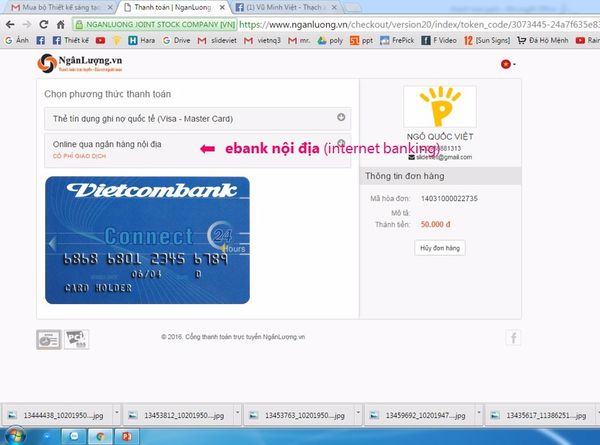This screenshot has height=445, width=600.
Task: Open the yellow lightbulb bookmark icon
Action: pyautogui.click(x=116, y=40)
